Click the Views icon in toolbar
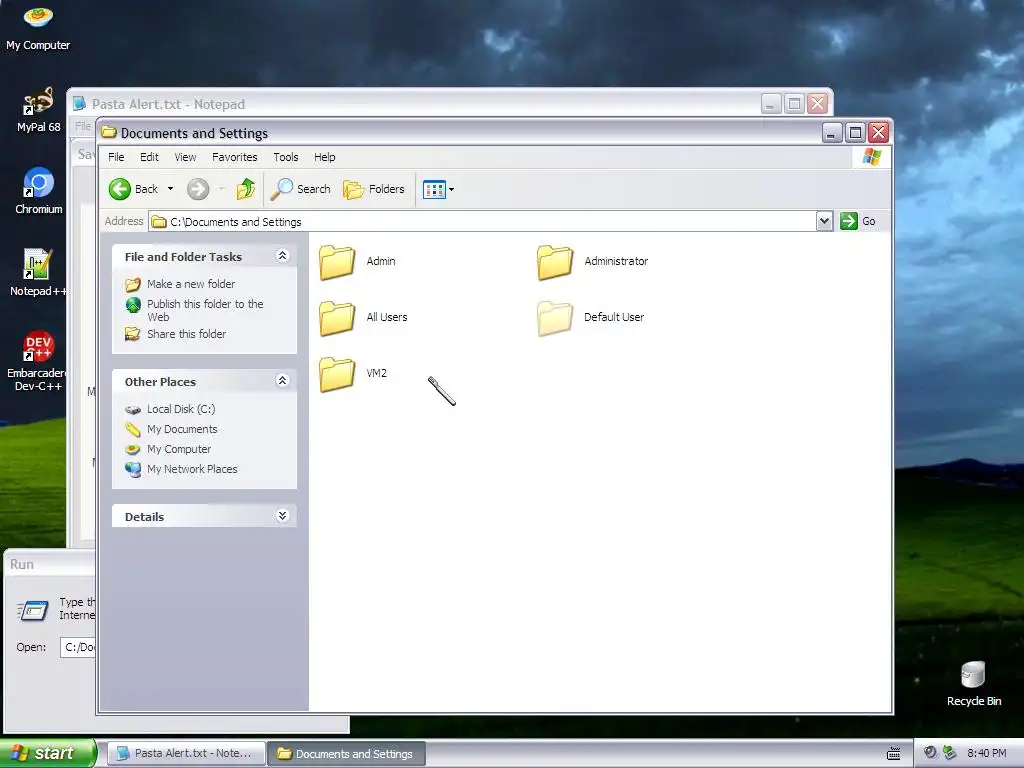This screenshot has width=1024, height=768. 434,189
